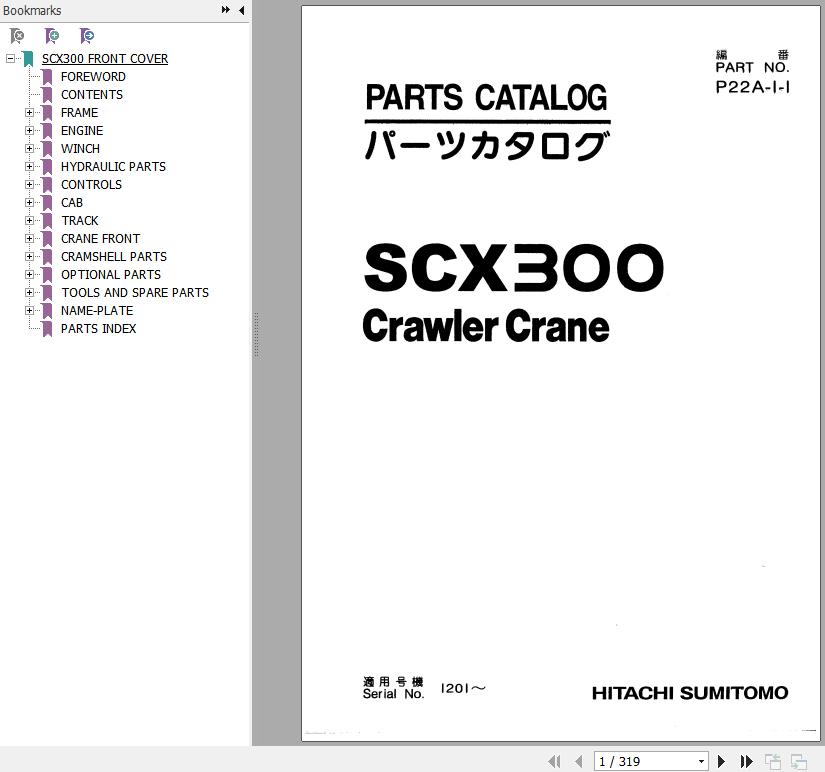Click the PARTS CATALOG heading on the page
Screen dimensions: 825x772
(487, 97)
